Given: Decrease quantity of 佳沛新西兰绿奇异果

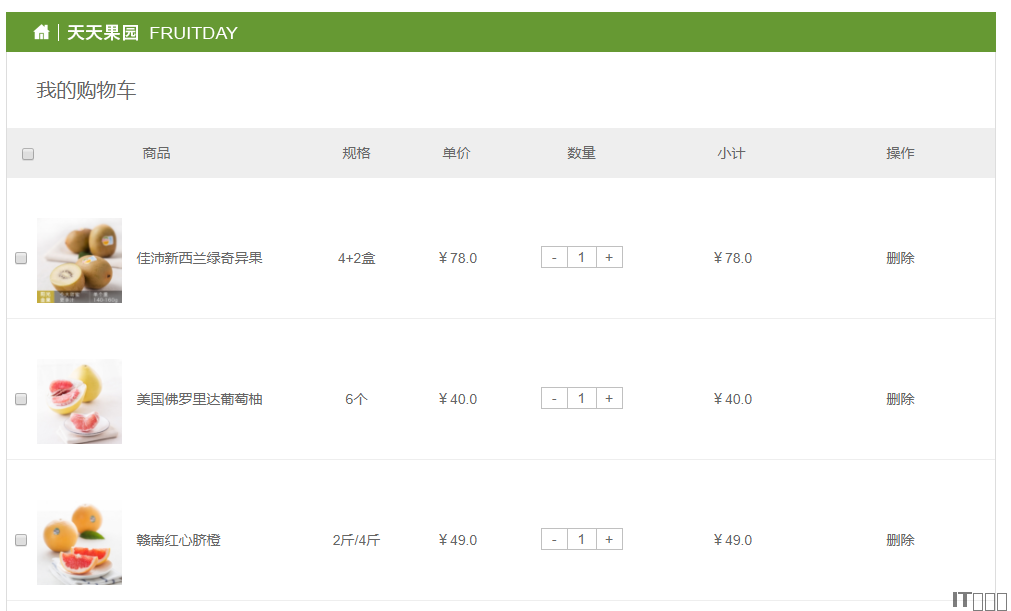Looking at the screenshot, I should click(x=554, y=258).
